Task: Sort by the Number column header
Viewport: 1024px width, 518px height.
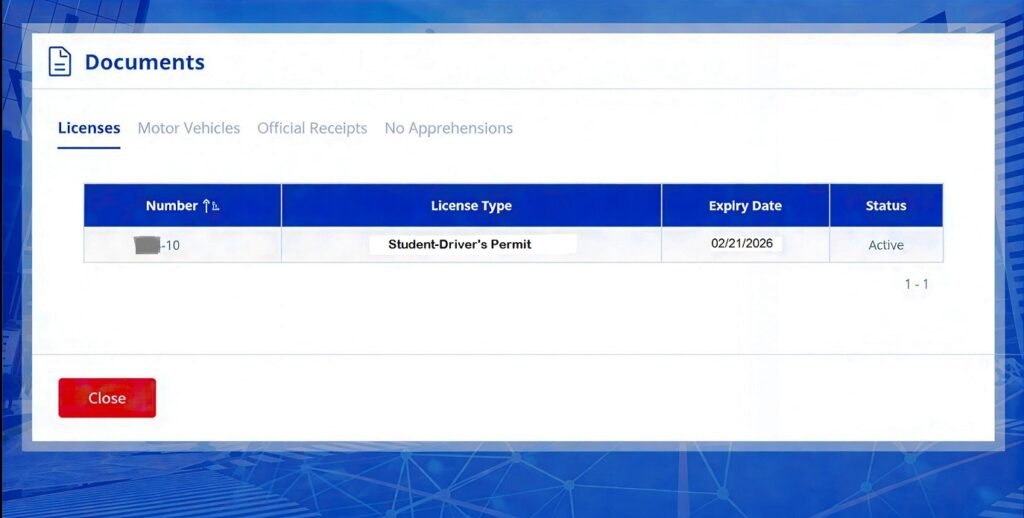Action: tap(172, 206)
